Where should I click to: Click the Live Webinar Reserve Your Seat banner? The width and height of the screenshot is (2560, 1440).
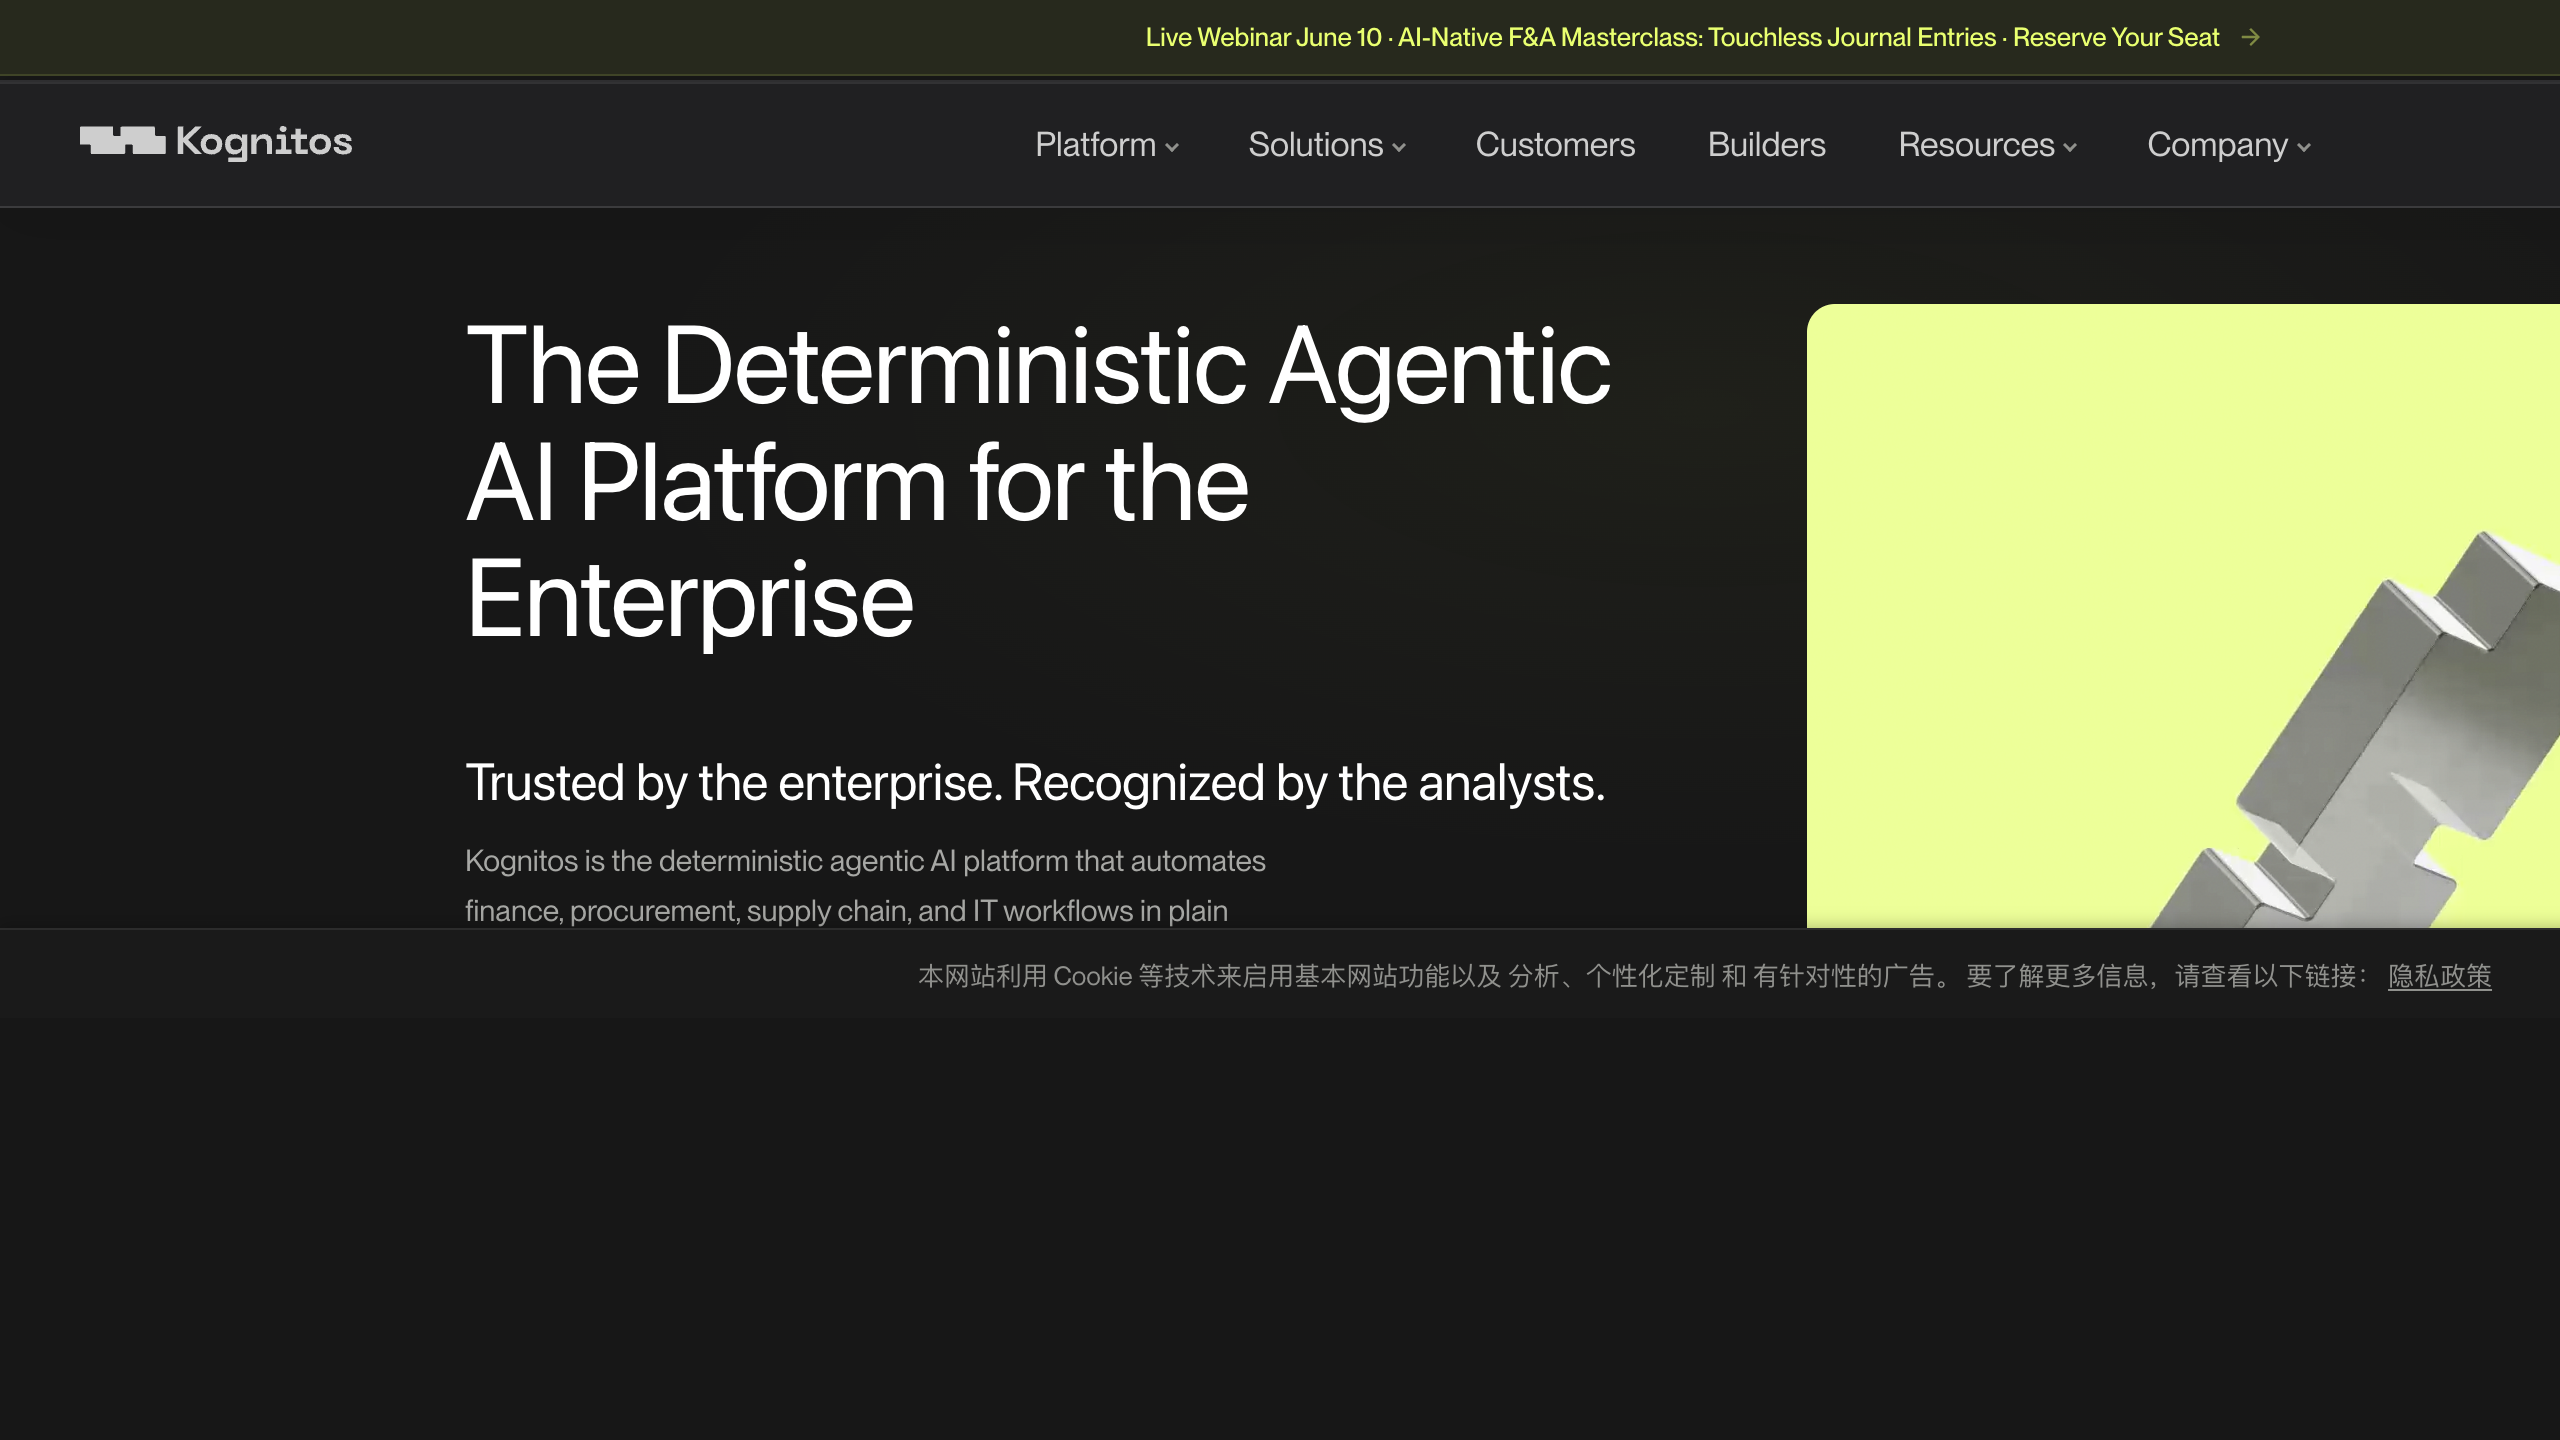(x=1682, y=38)
